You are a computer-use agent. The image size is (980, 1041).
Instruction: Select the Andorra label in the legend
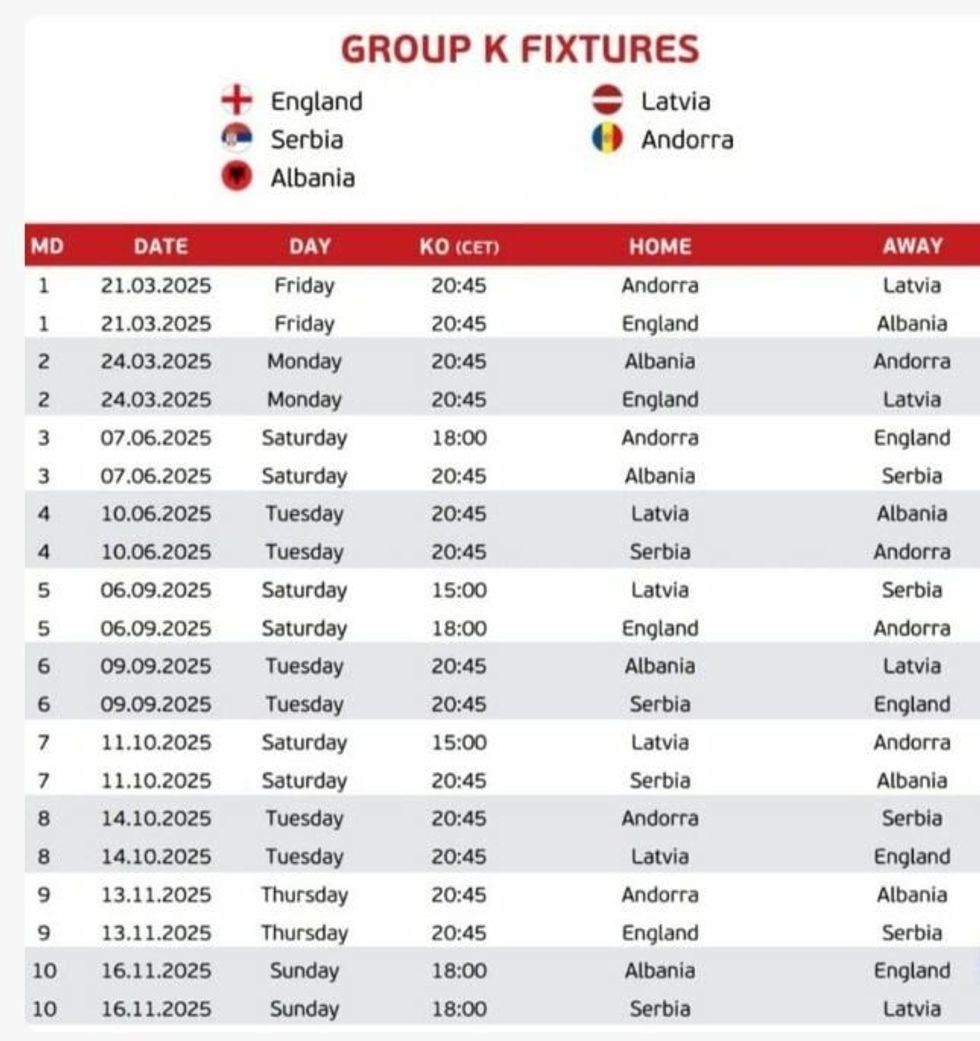687,139
